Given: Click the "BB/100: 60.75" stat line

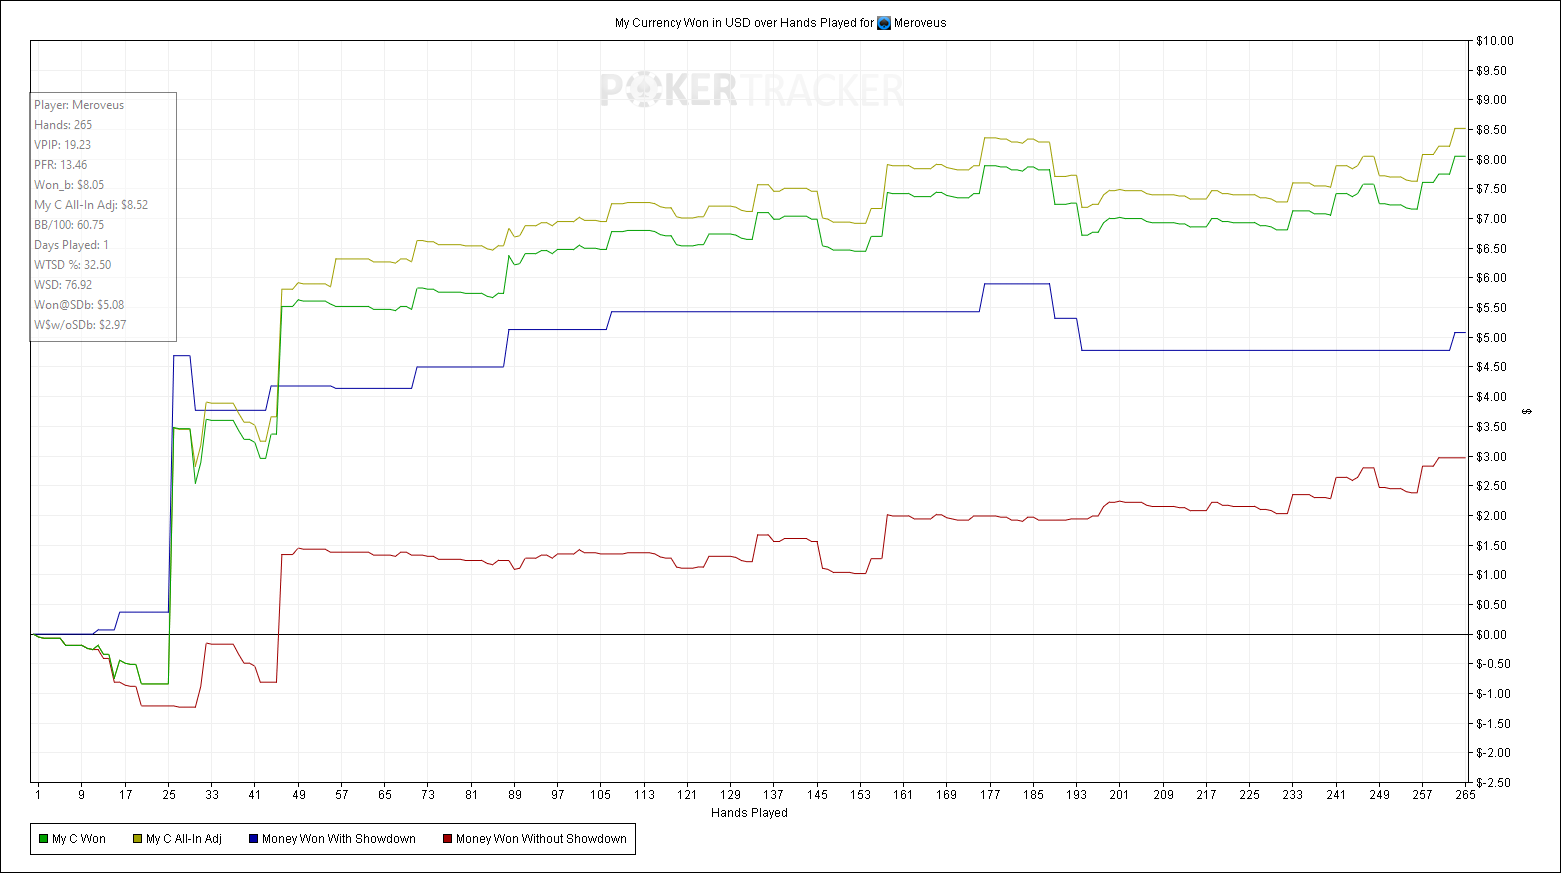Looking at the screenshot, I should click(x=69, y=225).
